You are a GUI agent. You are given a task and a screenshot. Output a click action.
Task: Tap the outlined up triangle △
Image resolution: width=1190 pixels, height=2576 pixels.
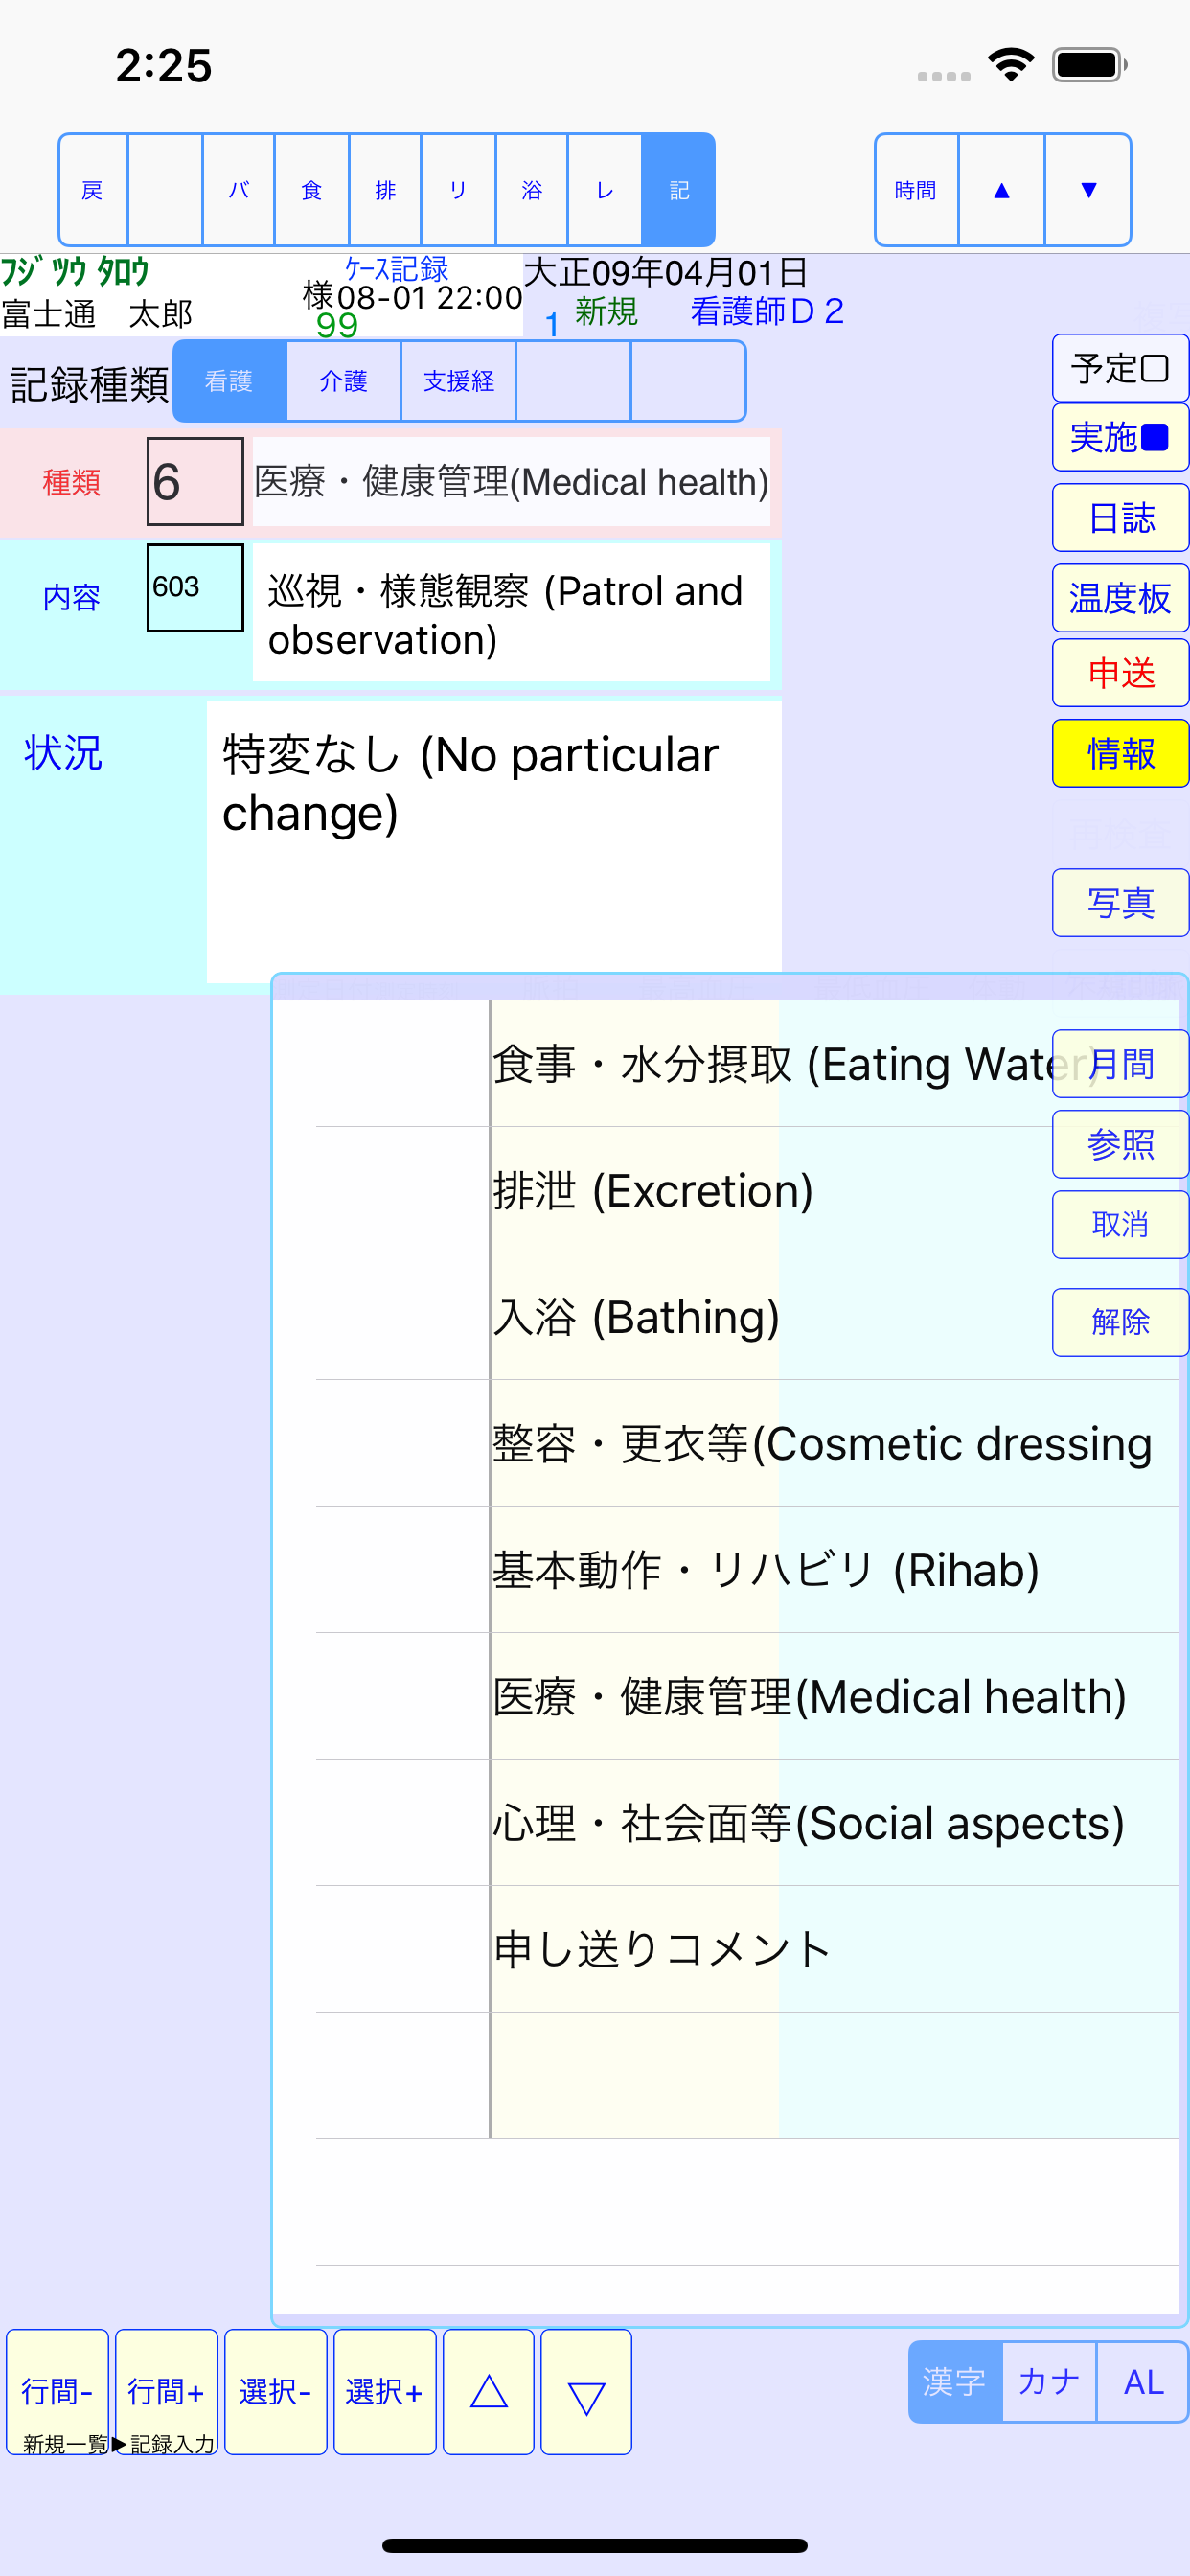coord(489,2392)
